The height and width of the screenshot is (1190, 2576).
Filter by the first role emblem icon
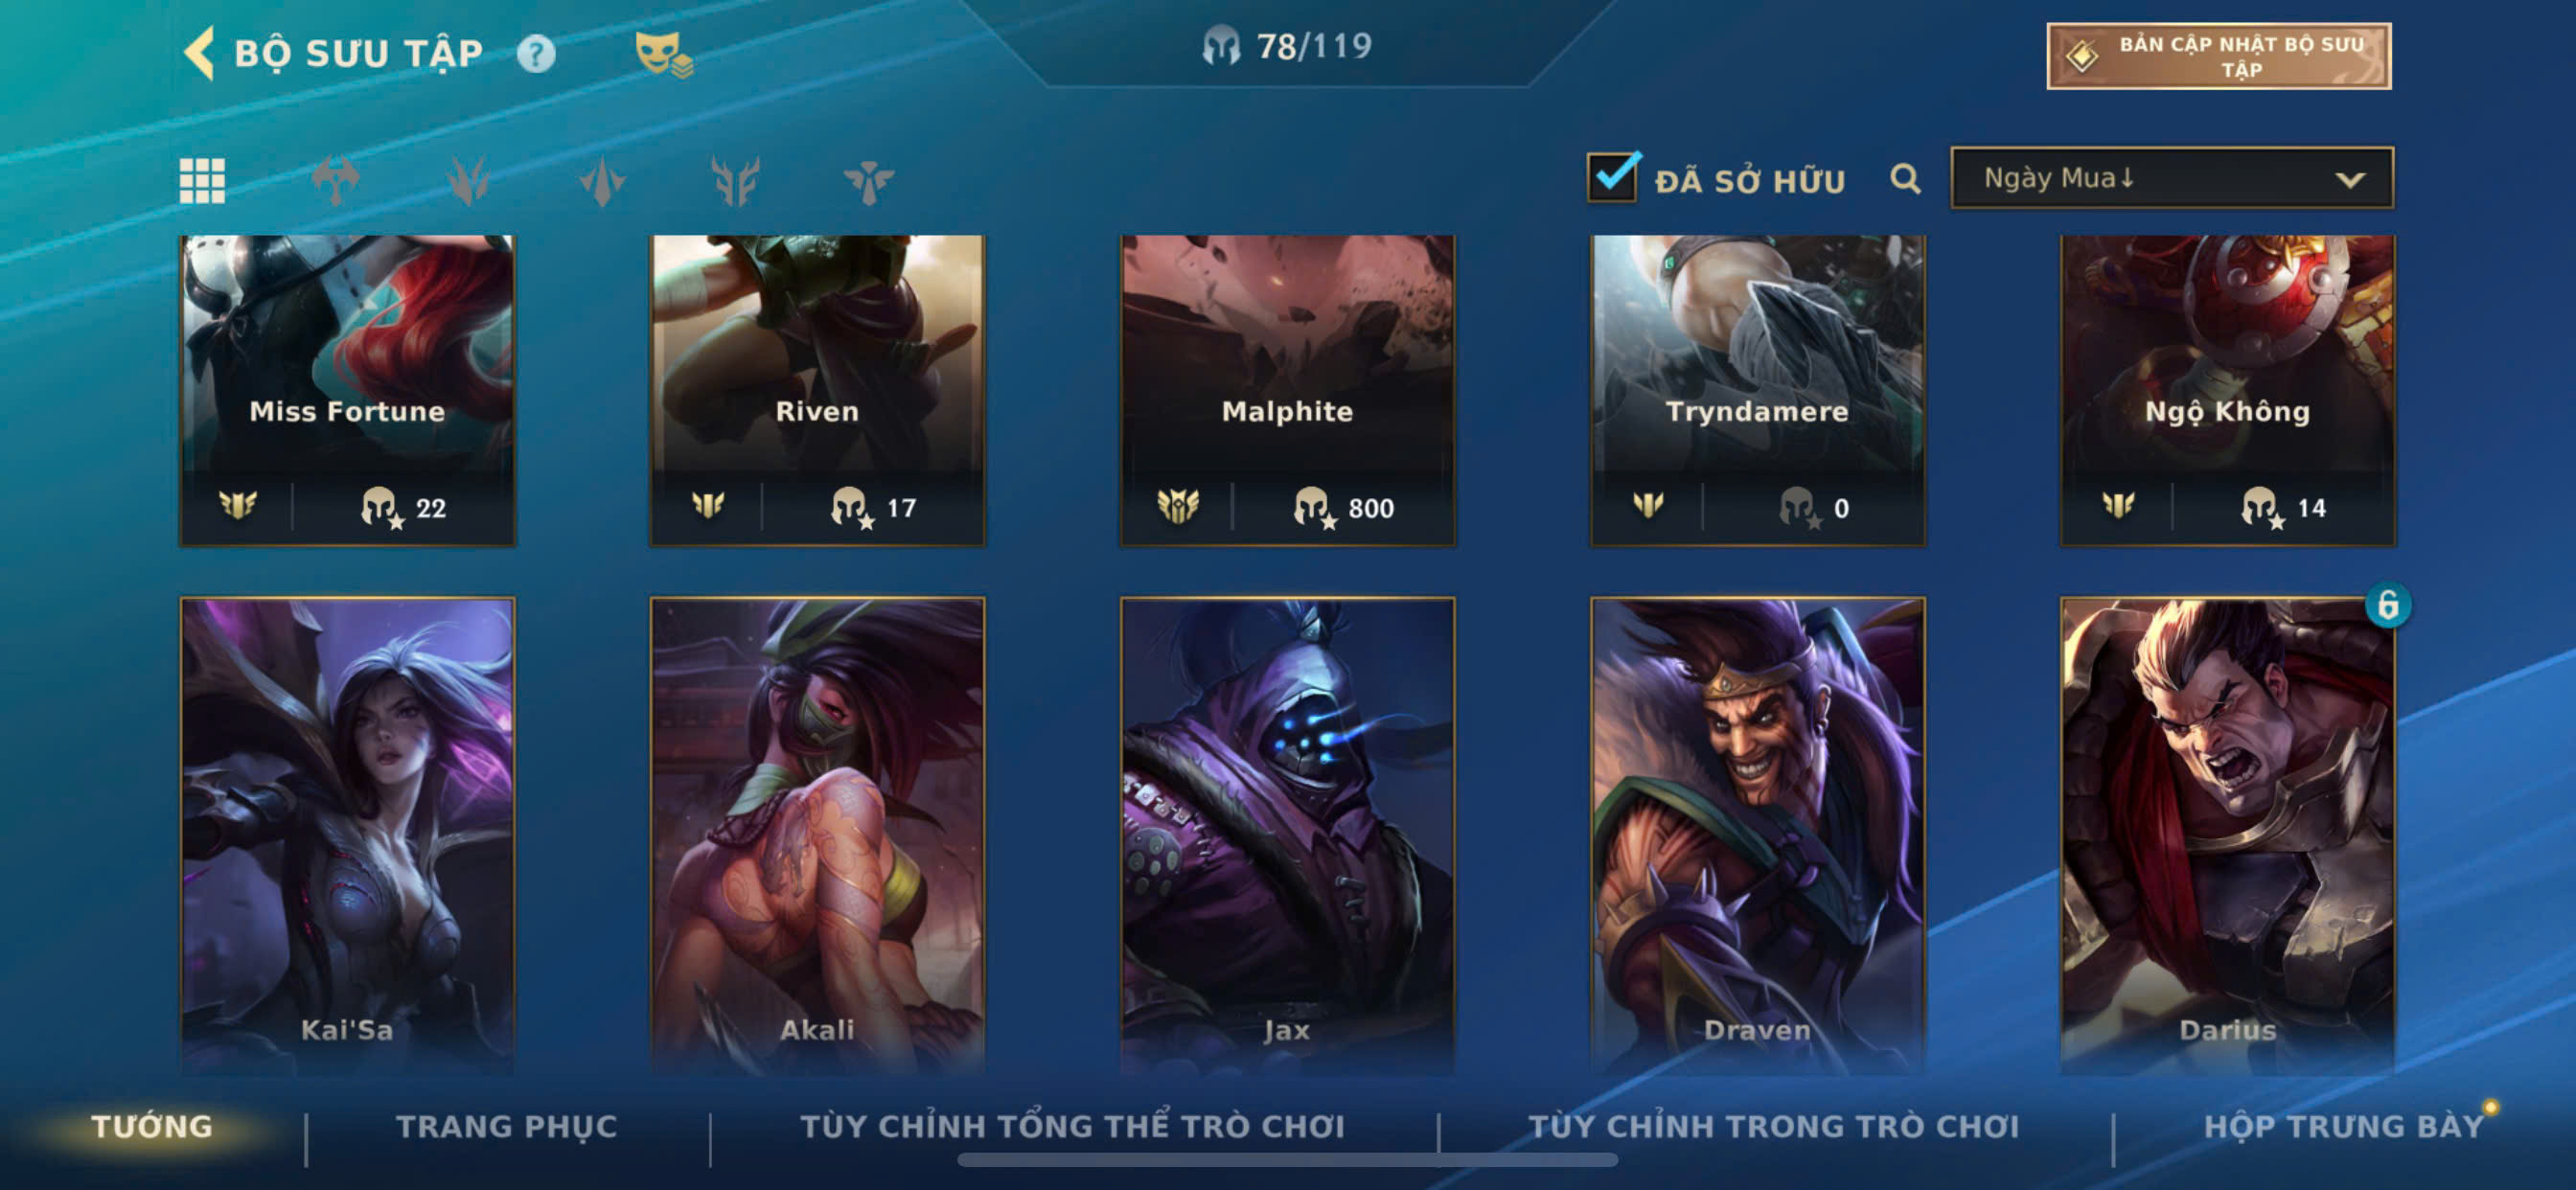click(335, 181)
